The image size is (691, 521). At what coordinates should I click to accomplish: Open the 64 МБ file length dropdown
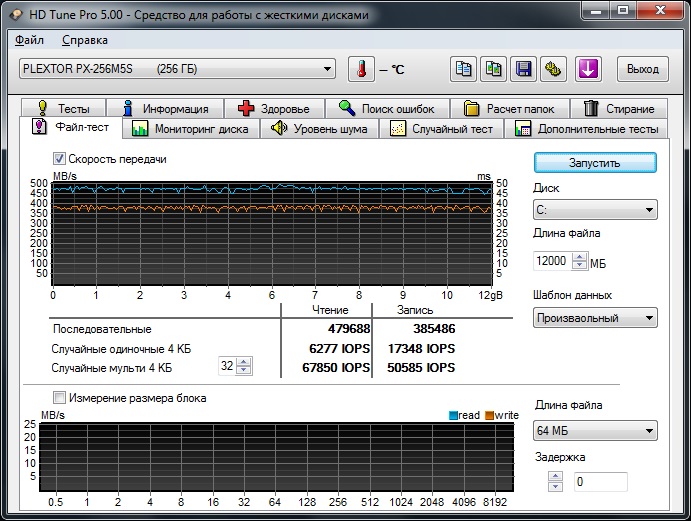[x=595, y=431]
